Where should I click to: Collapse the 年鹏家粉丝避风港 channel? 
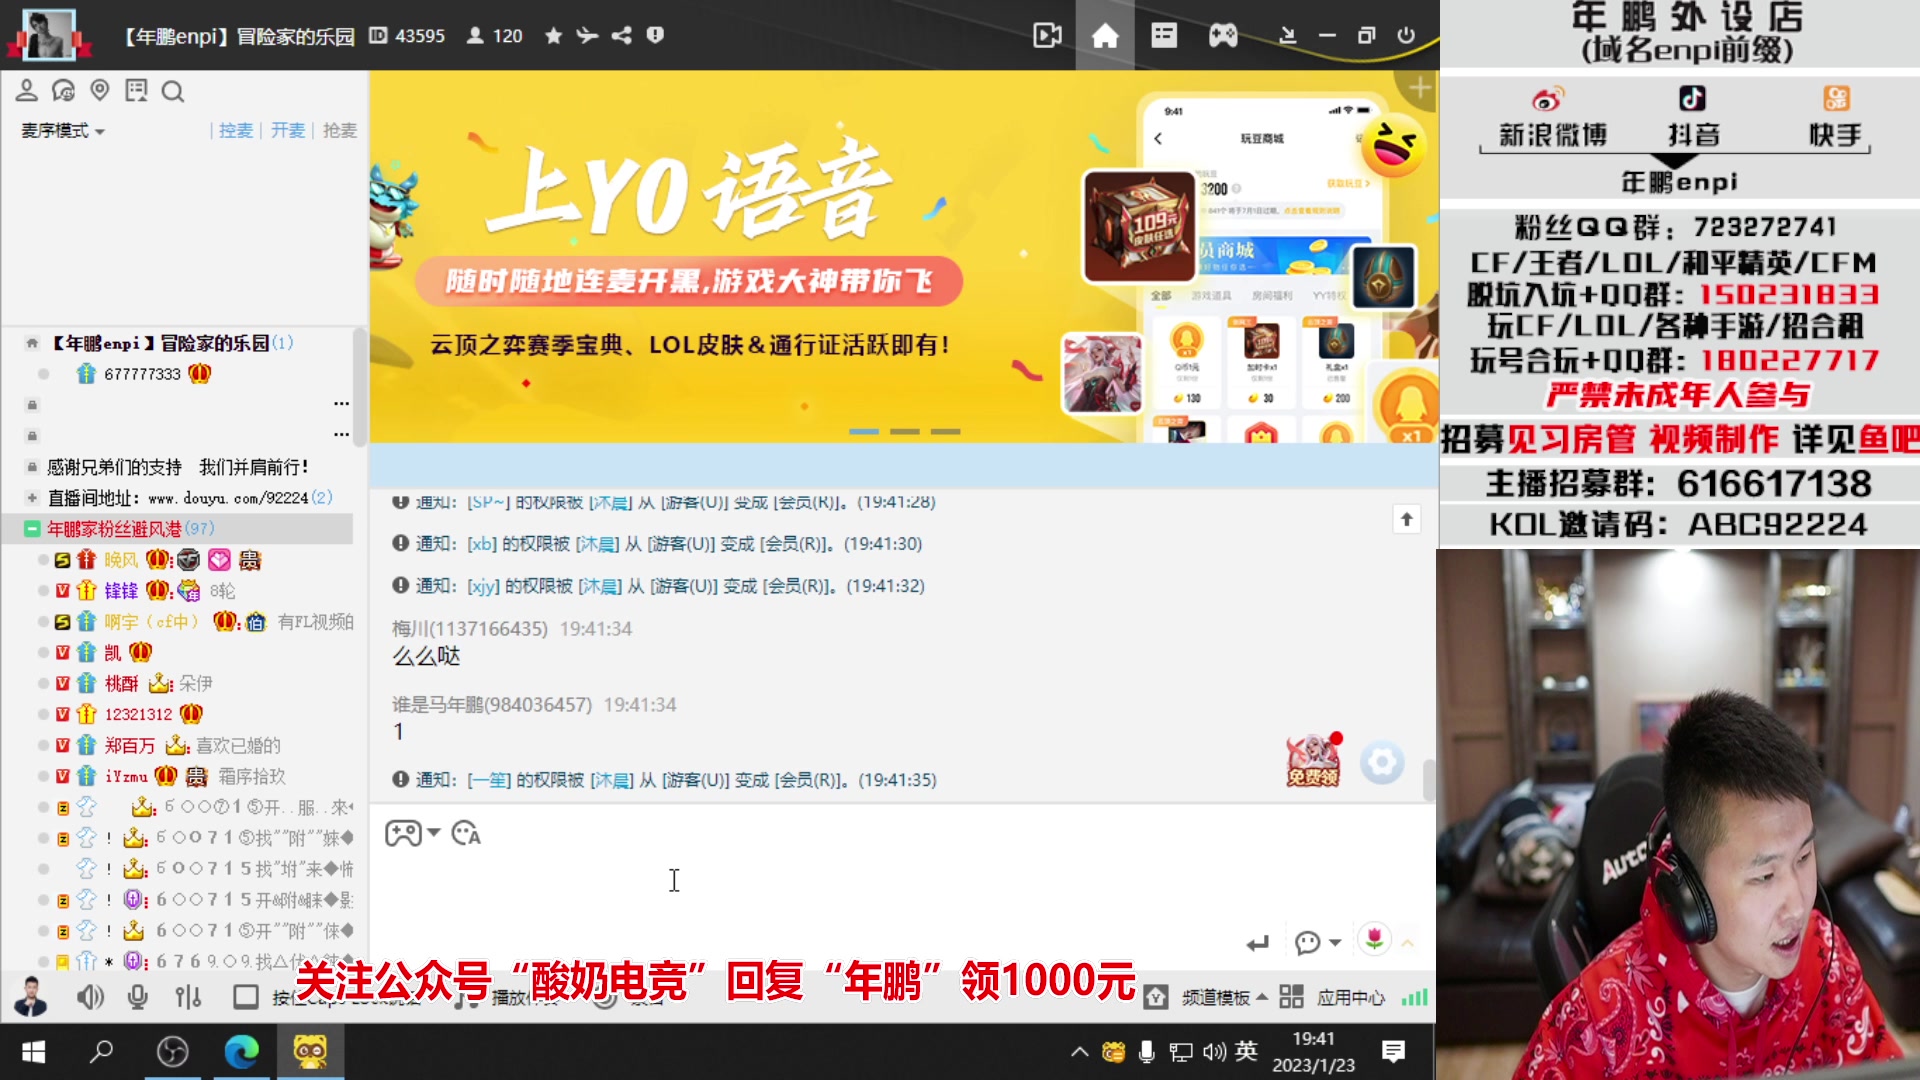(x=32, y=529)
